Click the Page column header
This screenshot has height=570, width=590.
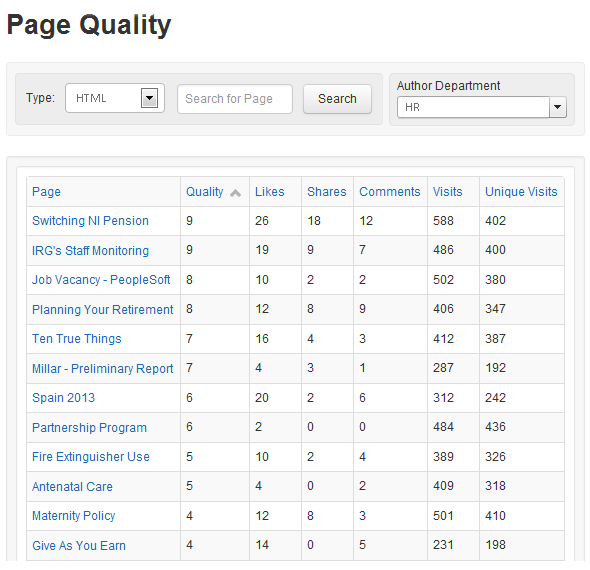(46, 192)
